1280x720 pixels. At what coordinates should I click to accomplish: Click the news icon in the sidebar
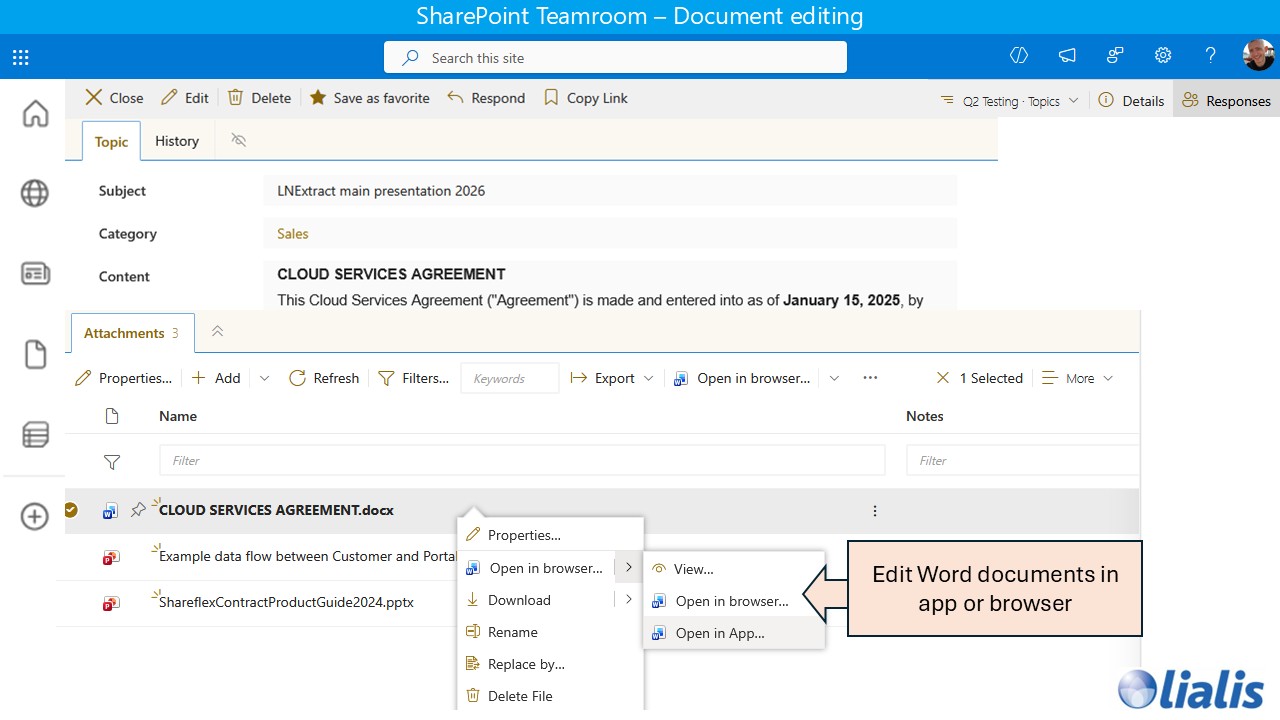34,272
